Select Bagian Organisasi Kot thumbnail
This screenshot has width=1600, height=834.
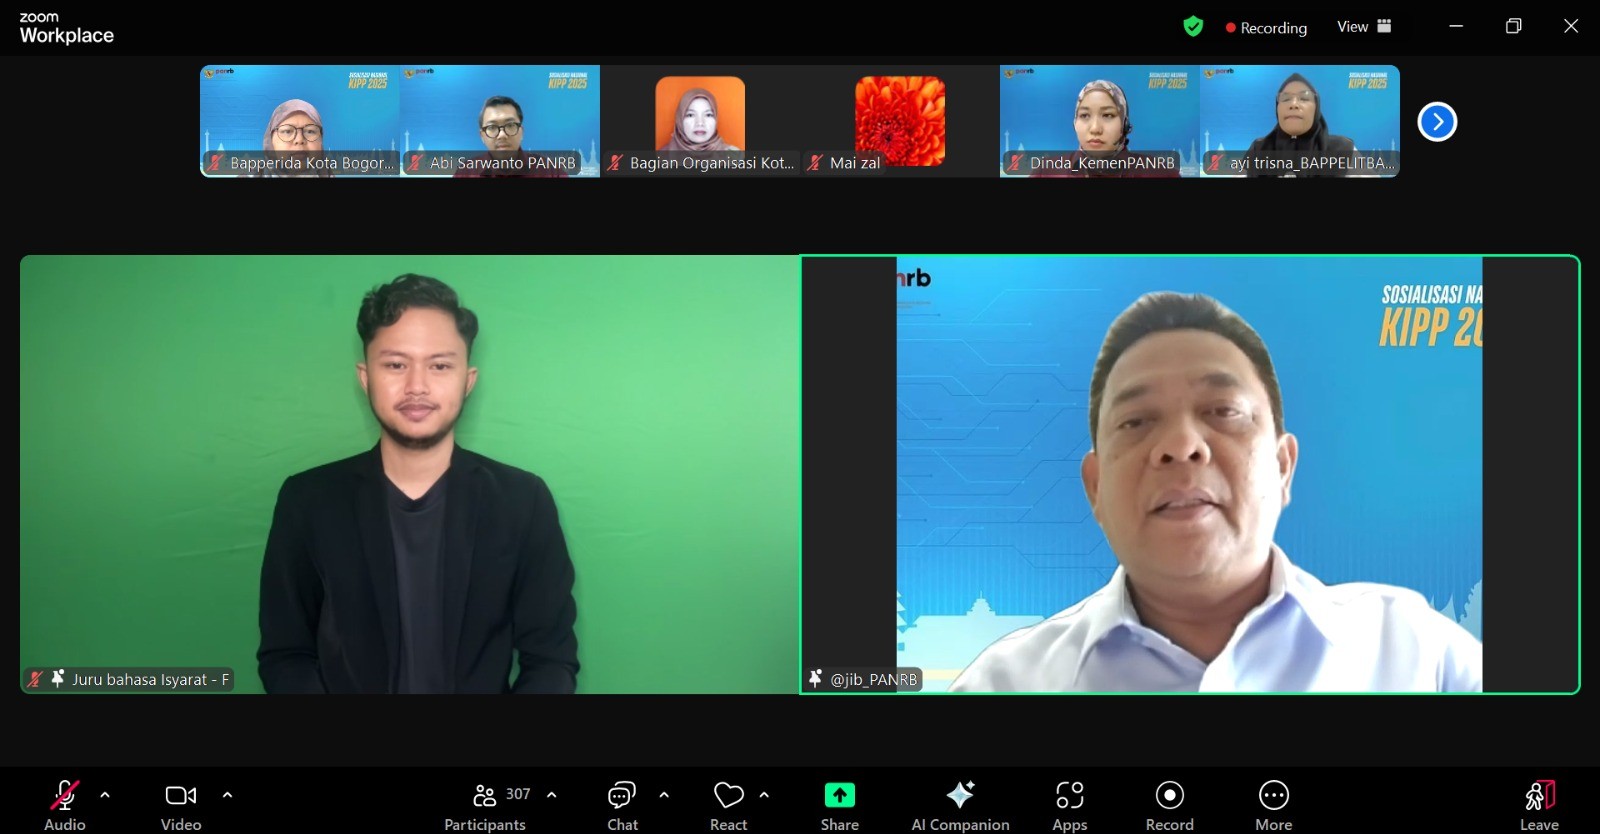point(700,121)
